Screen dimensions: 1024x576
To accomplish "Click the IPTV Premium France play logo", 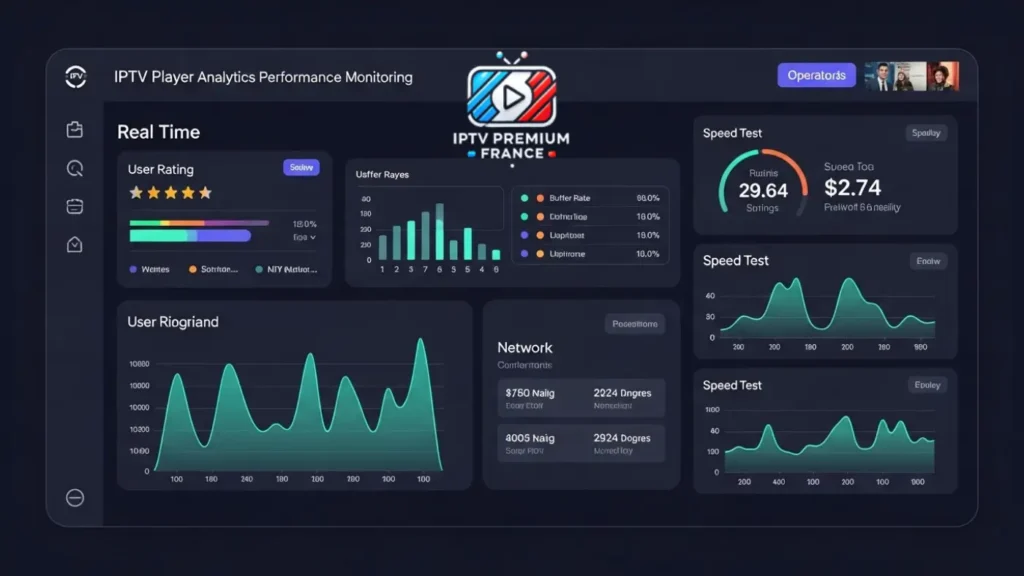I will tap(512, 97).
